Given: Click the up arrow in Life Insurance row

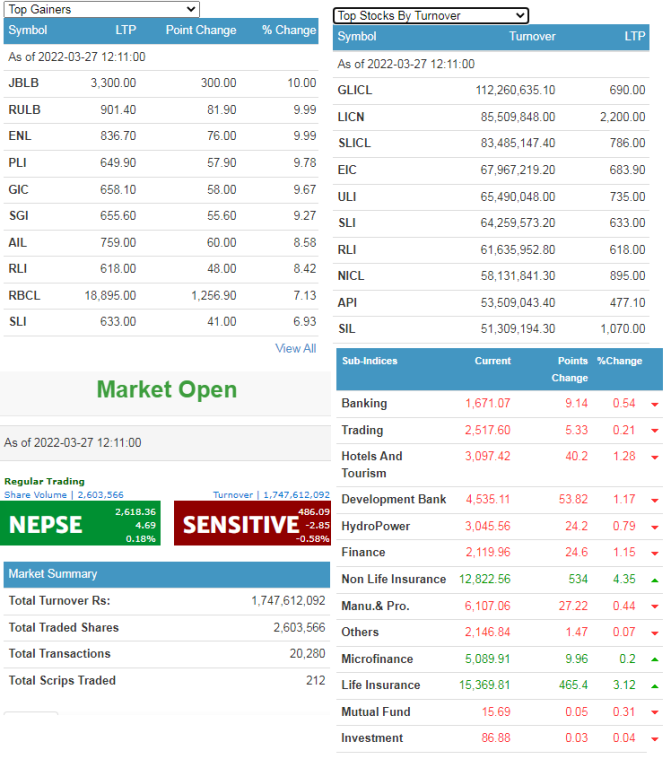Looking at the screenshot, I should [x=654, y=686].
